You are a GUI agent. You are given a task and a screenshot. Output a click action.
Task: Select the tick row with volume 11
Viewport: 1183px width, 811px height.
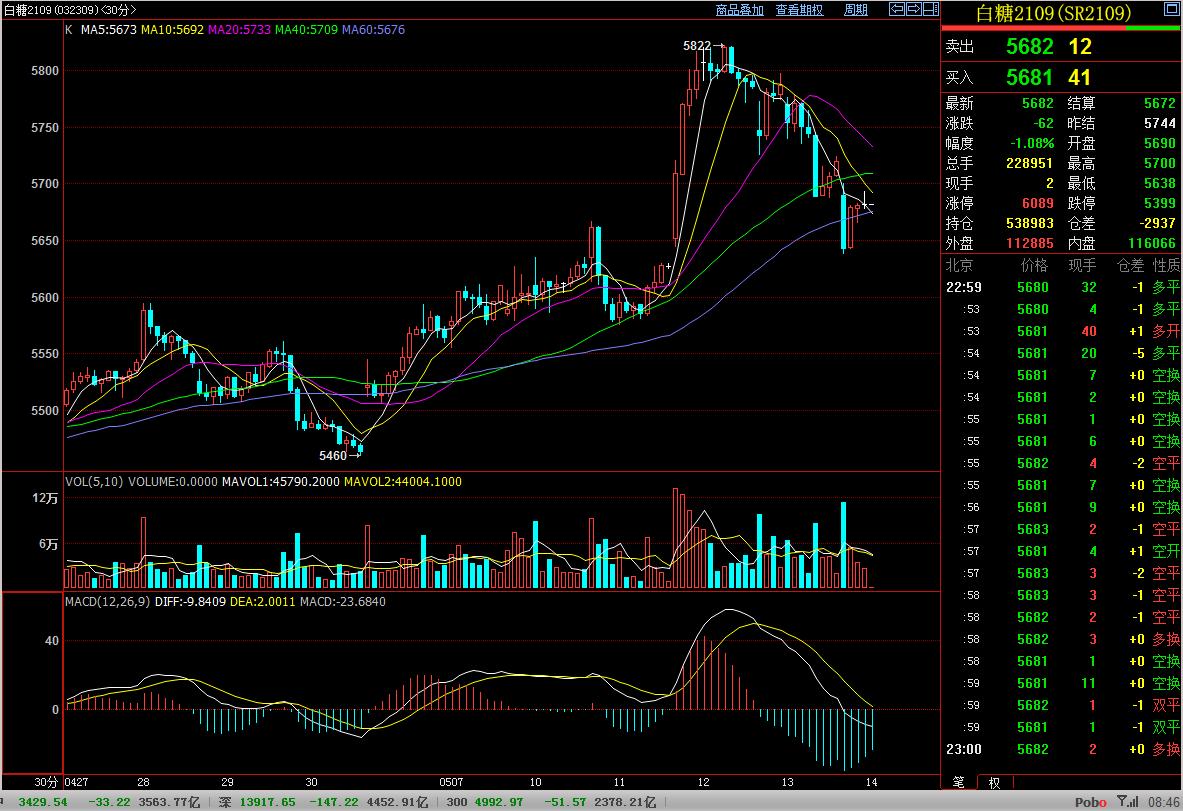1062,684
